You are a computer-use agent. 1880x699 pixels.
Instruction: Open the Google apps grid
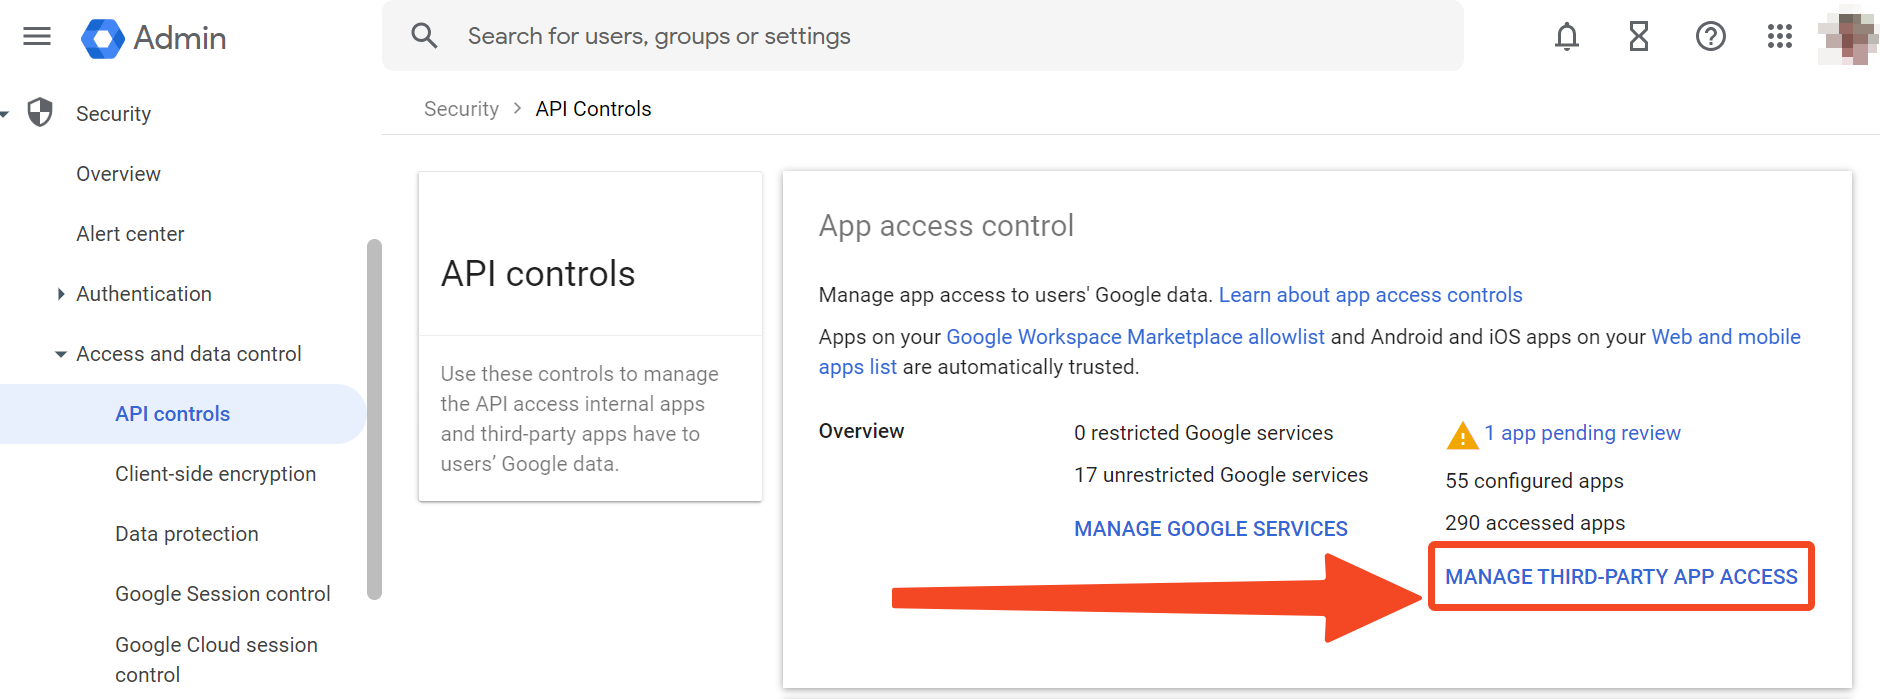(1780, 37)
